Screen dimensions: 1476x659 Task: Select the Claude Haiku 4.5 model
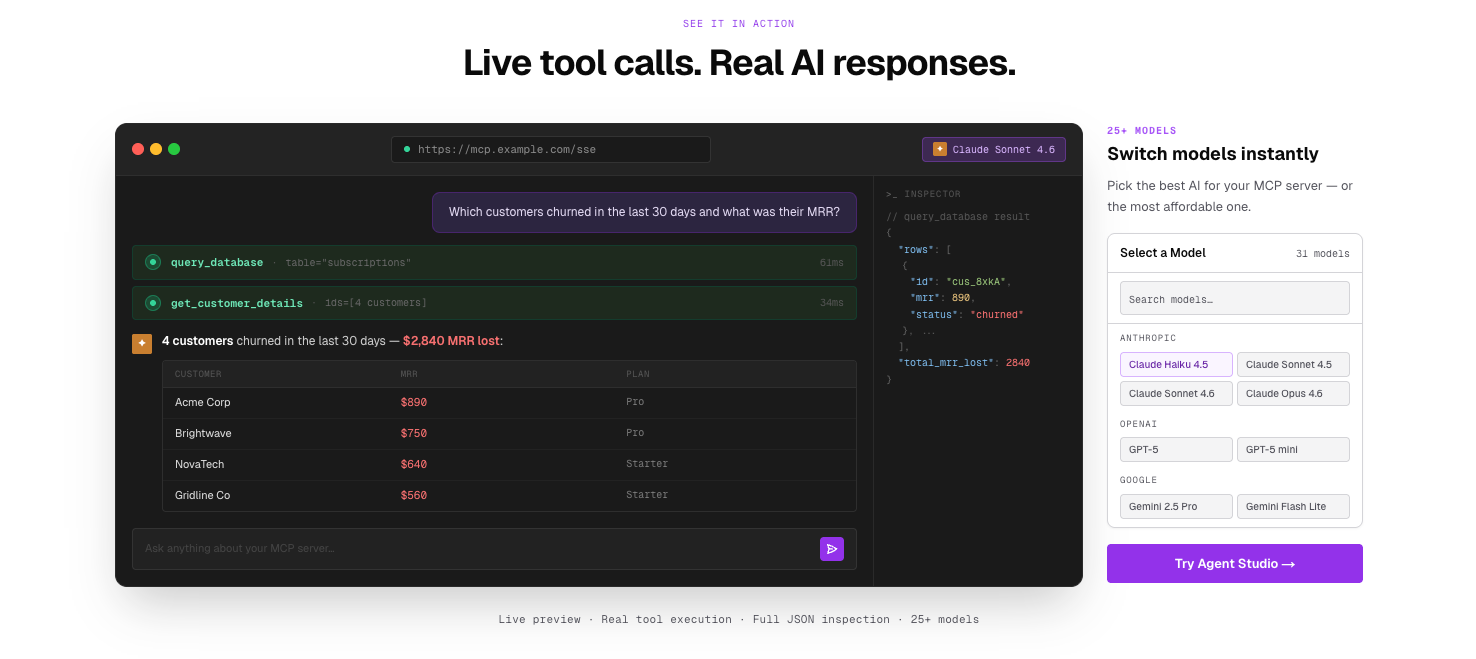(x=1176, y=364)
